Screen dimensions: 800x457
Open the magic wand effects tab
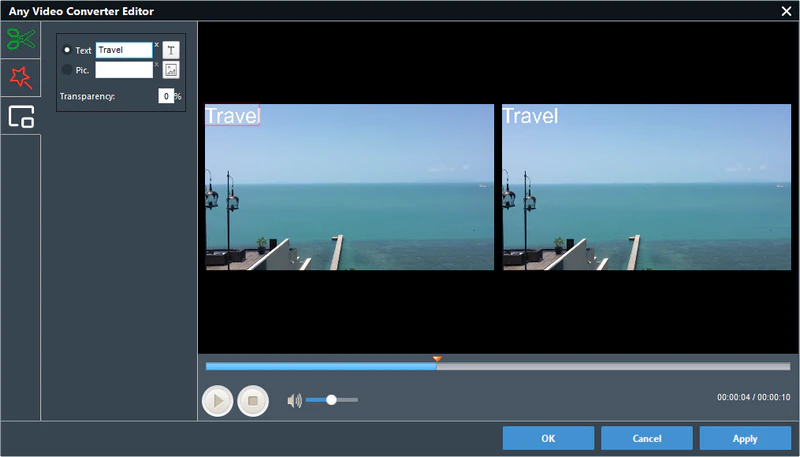click(x=20, y=78)
